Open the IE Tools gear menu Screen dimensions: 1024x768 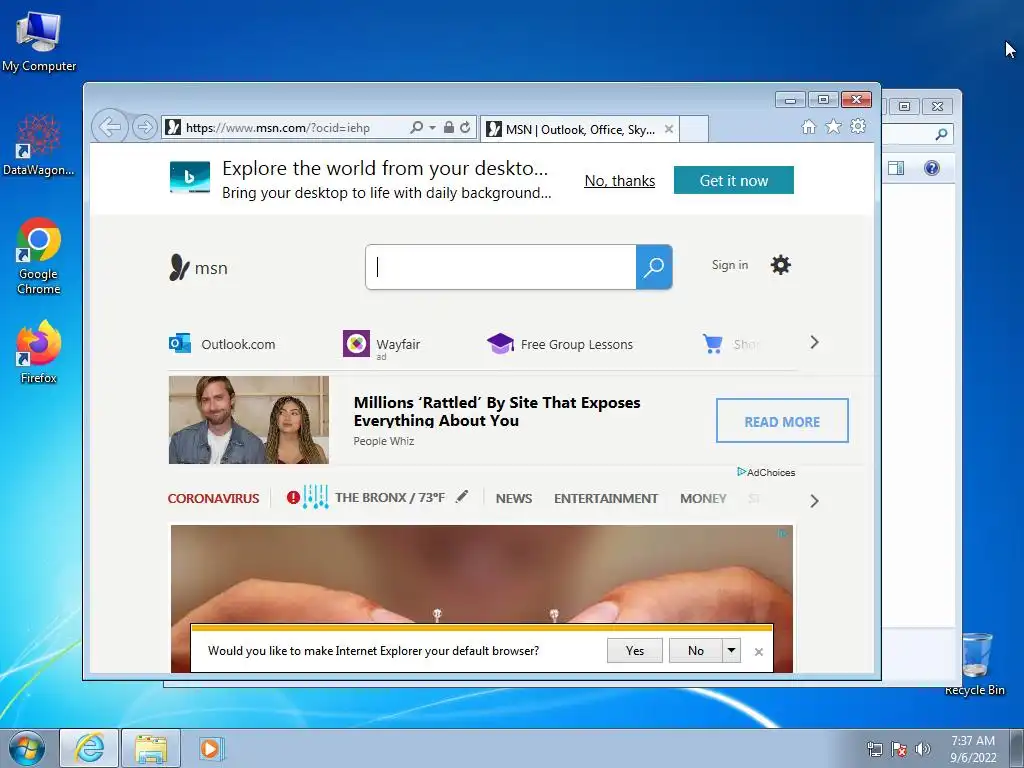(858, 126)
